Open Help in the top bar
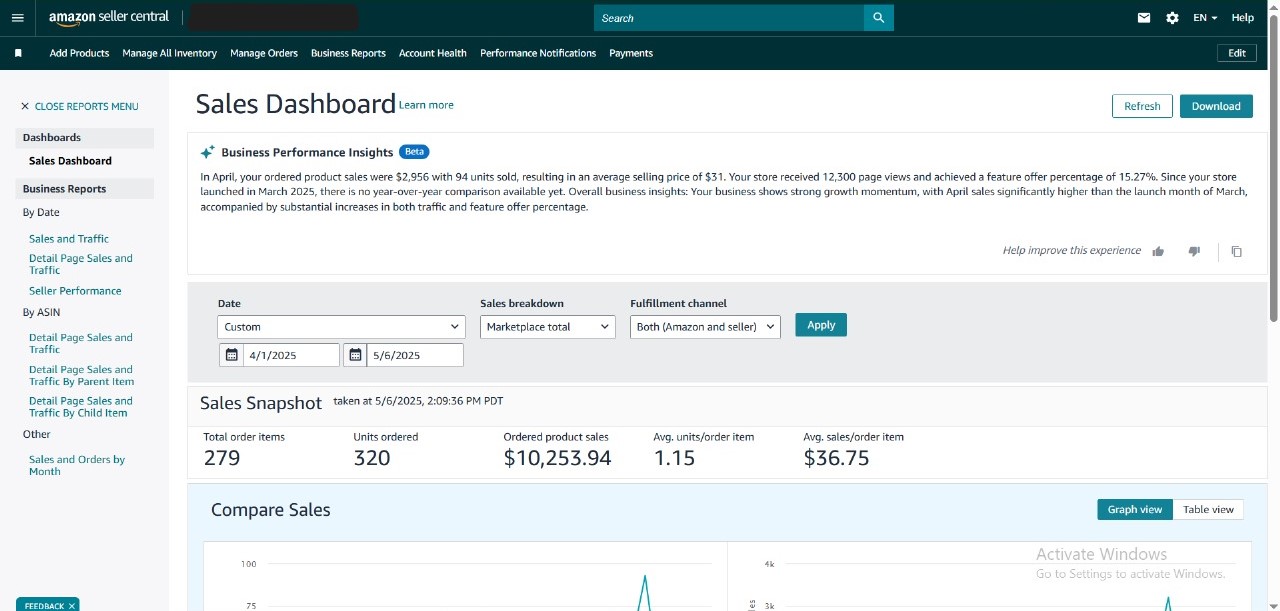Viewport: 1280px width, 611px height. tap(1243, 18)
